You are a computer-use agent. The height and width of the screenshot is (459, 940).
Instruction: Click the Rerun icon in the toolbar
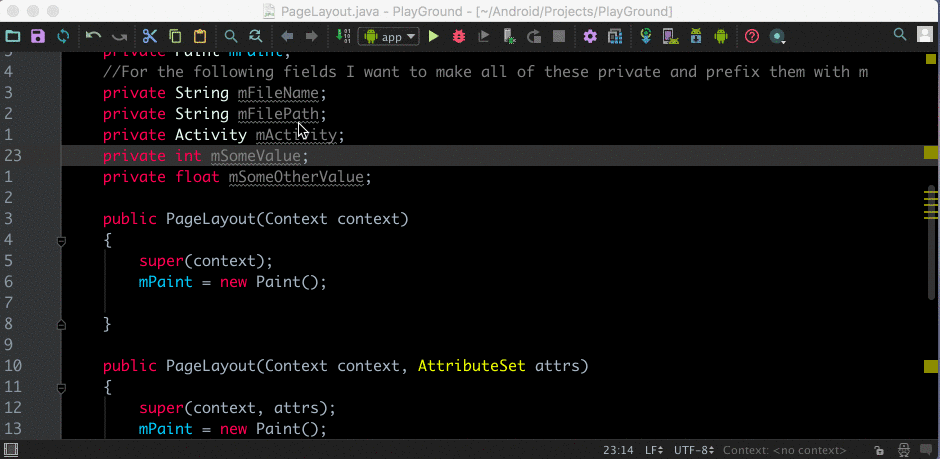534,37
